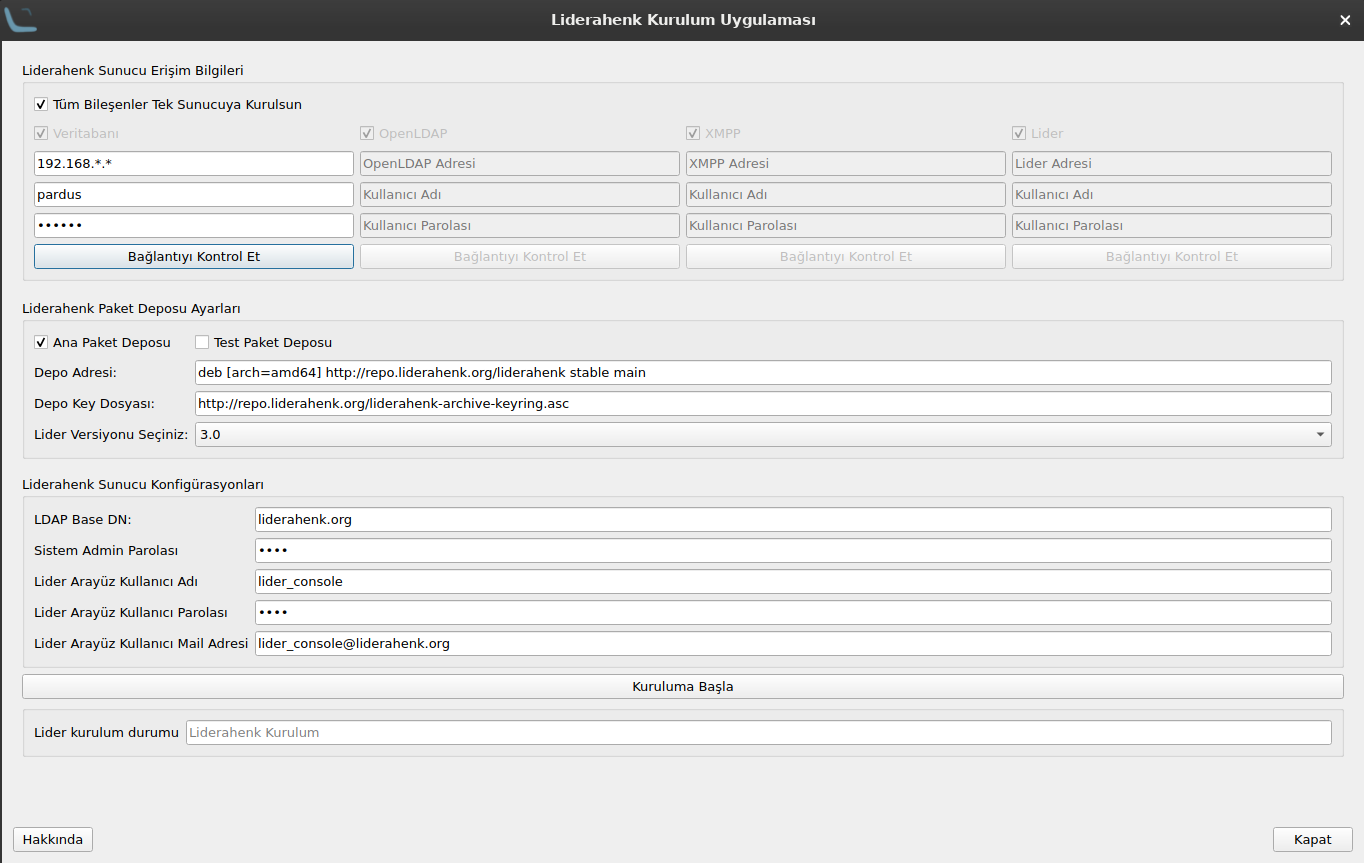
Task: Click the OpenLDAP Kullanıcı Parolası field
Action: (520, 226)
